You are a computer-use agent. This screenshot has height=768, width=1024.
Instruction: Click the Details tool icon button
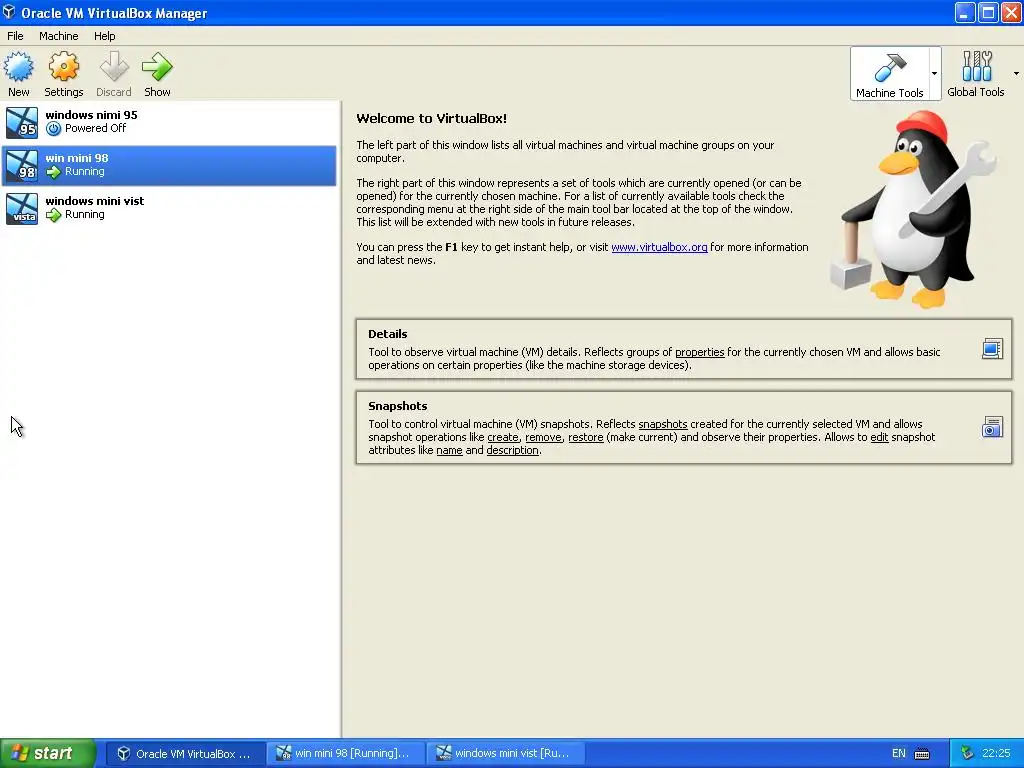point(992,349)
